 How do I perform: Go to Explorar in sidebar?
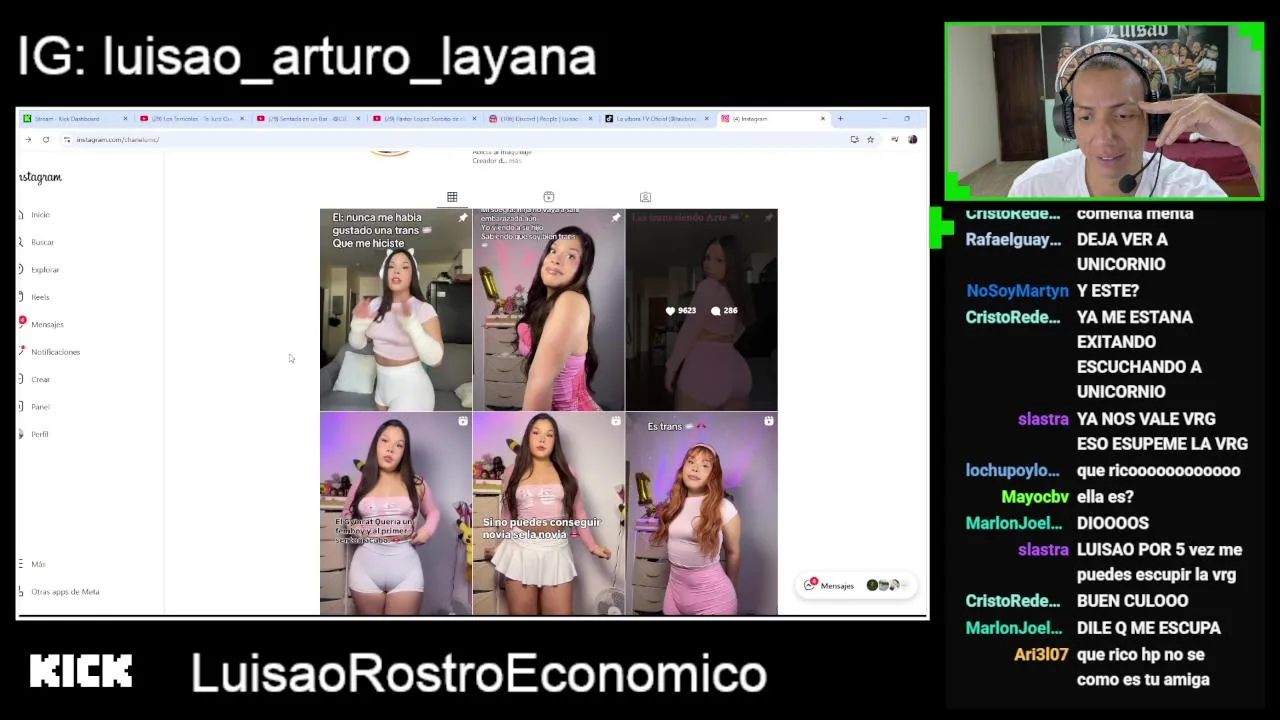click(45, 270)
